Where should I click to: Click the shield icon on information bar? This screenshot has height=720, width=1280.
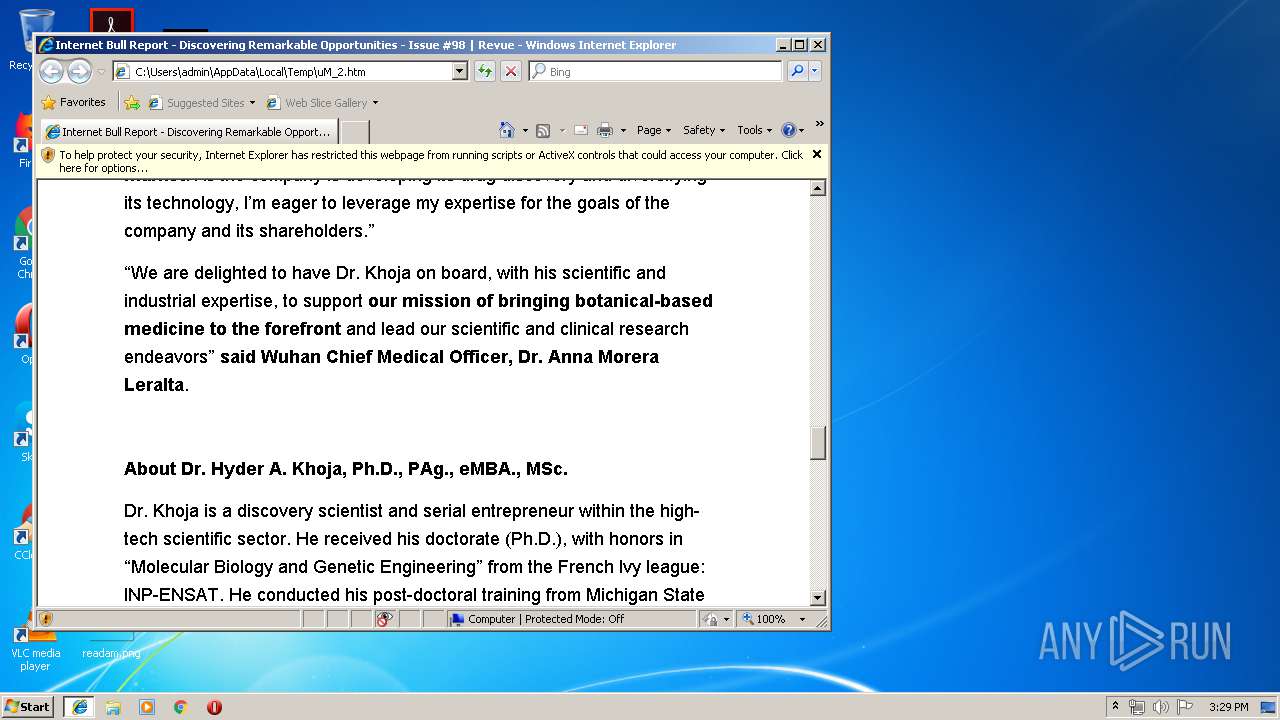tap(48, 155)
